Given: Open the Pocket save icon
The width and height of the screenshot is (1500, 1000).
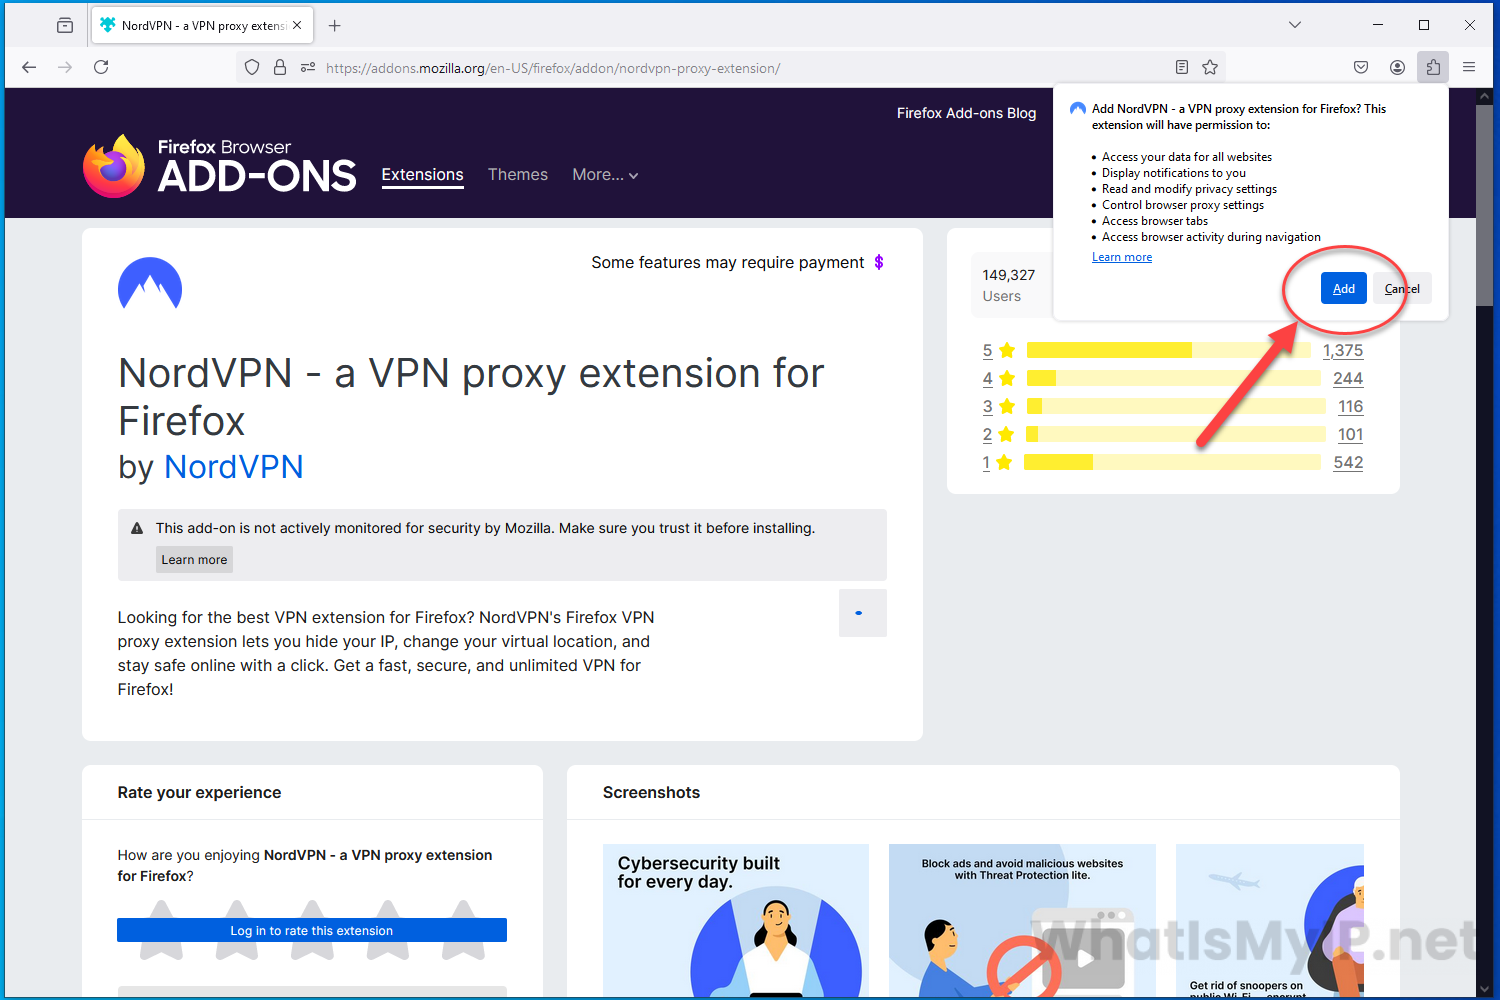Looking at the screenshot, I should point(1361,67).
